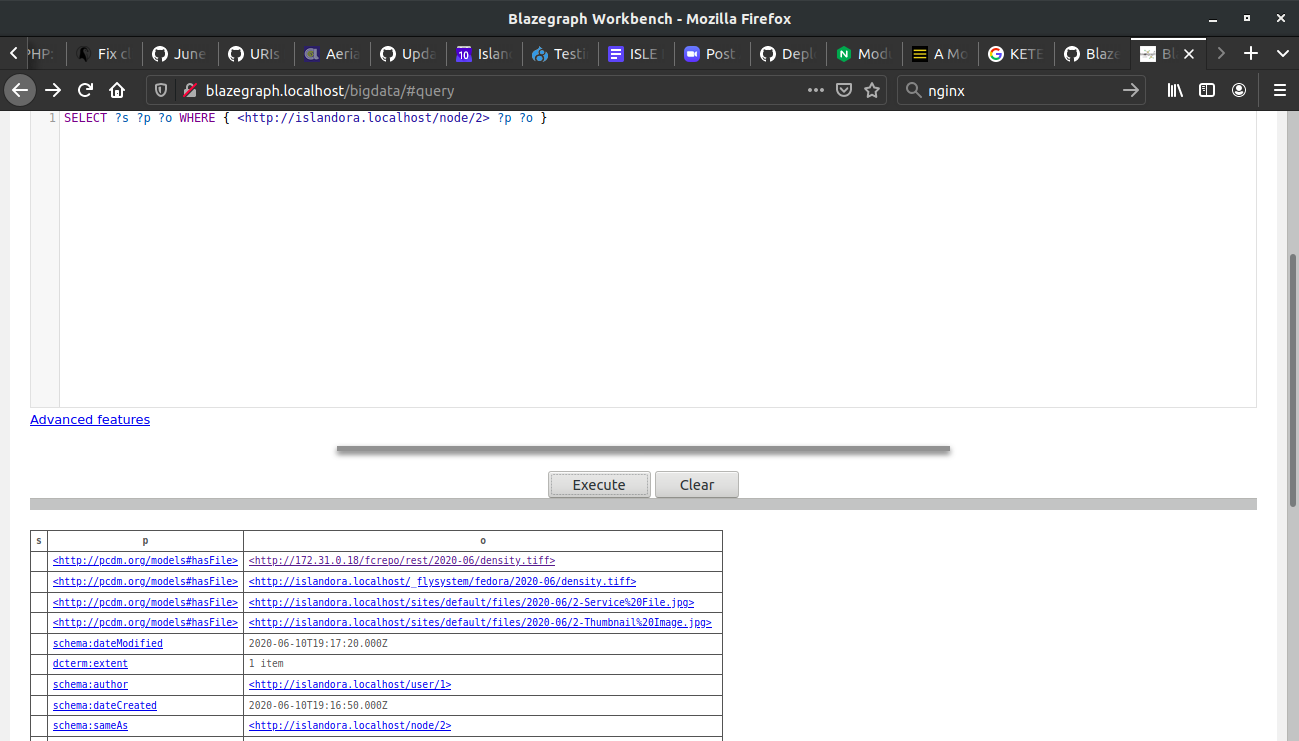Open the site identity permissions icon
Screen dimensions: 1299x741
188,90
